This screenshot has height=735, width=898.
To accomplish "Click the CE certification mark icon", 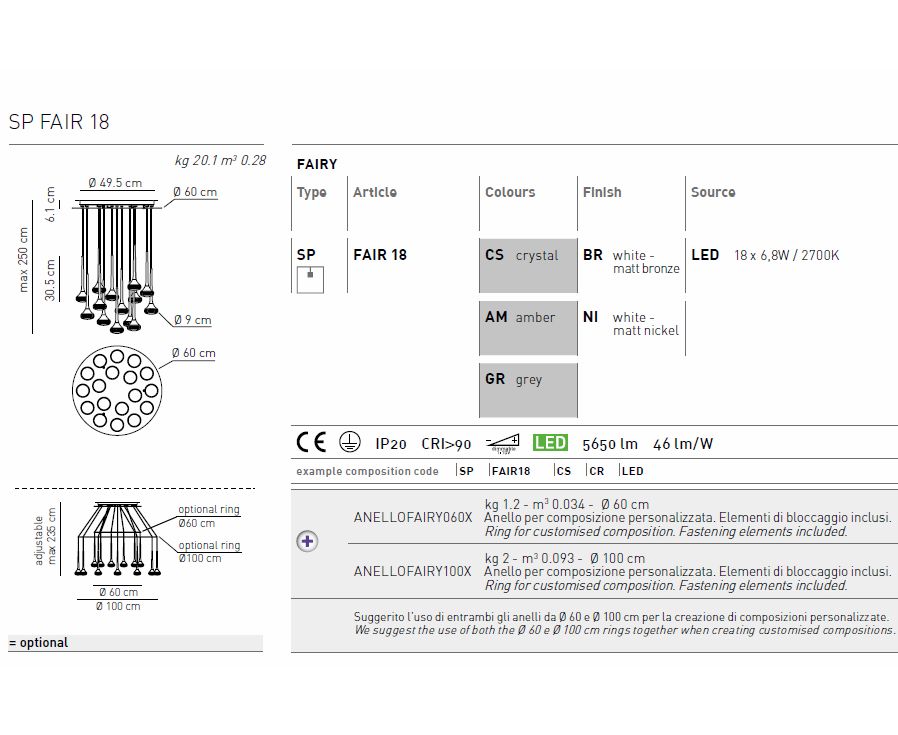I will [313, 444].
